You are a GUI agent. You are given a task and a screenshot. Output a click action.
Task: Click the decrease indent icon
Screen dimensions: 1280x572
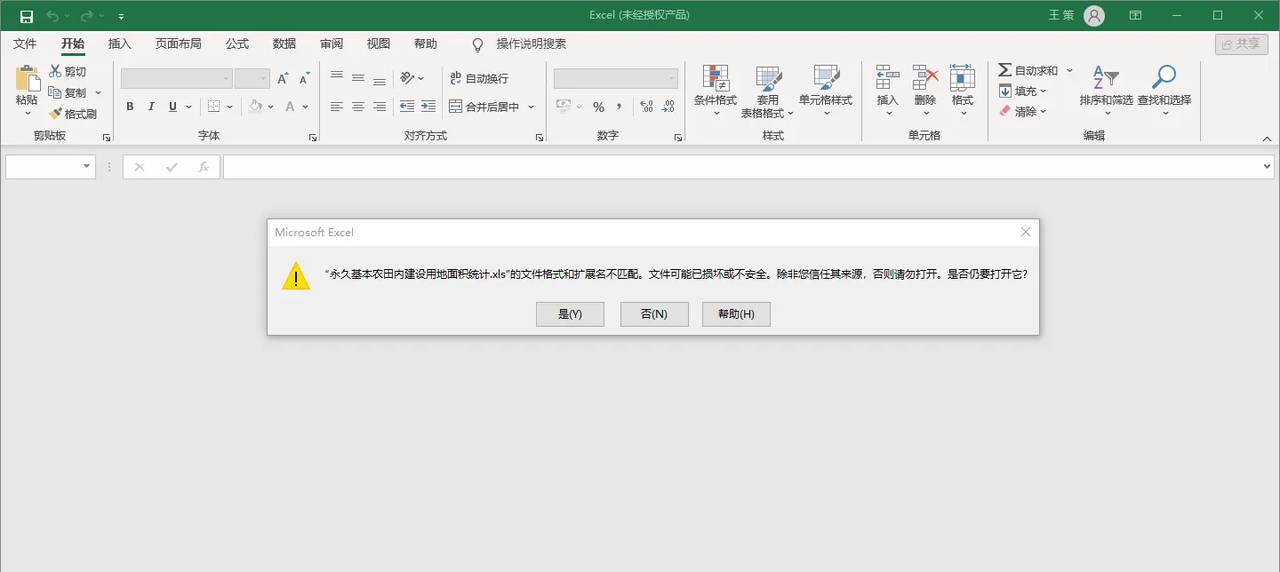tap(407, 107)
